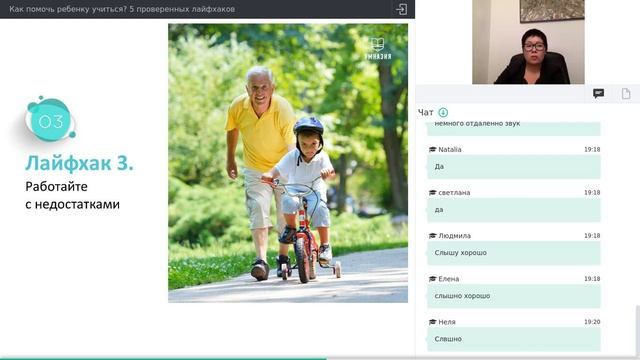Click the graduation cap icon next to Неля
Viewport: 640px width, 360px height.
433,322
